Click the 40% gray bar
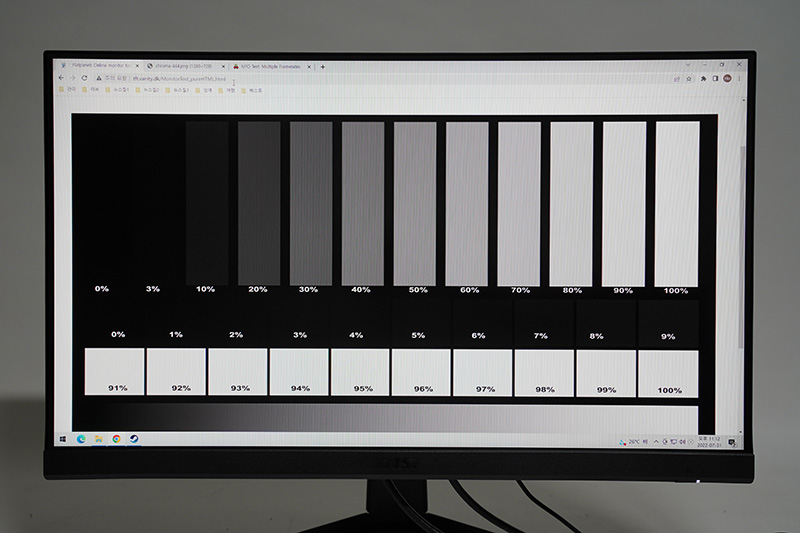 click(363, 204)
